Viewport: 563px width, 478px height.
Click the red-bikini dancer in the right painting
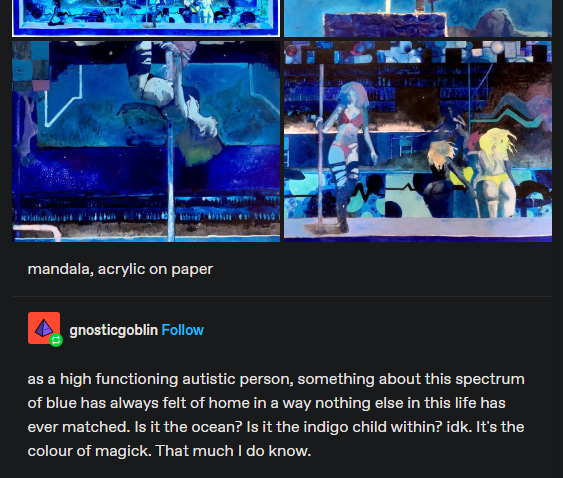[x=348, y=151]
